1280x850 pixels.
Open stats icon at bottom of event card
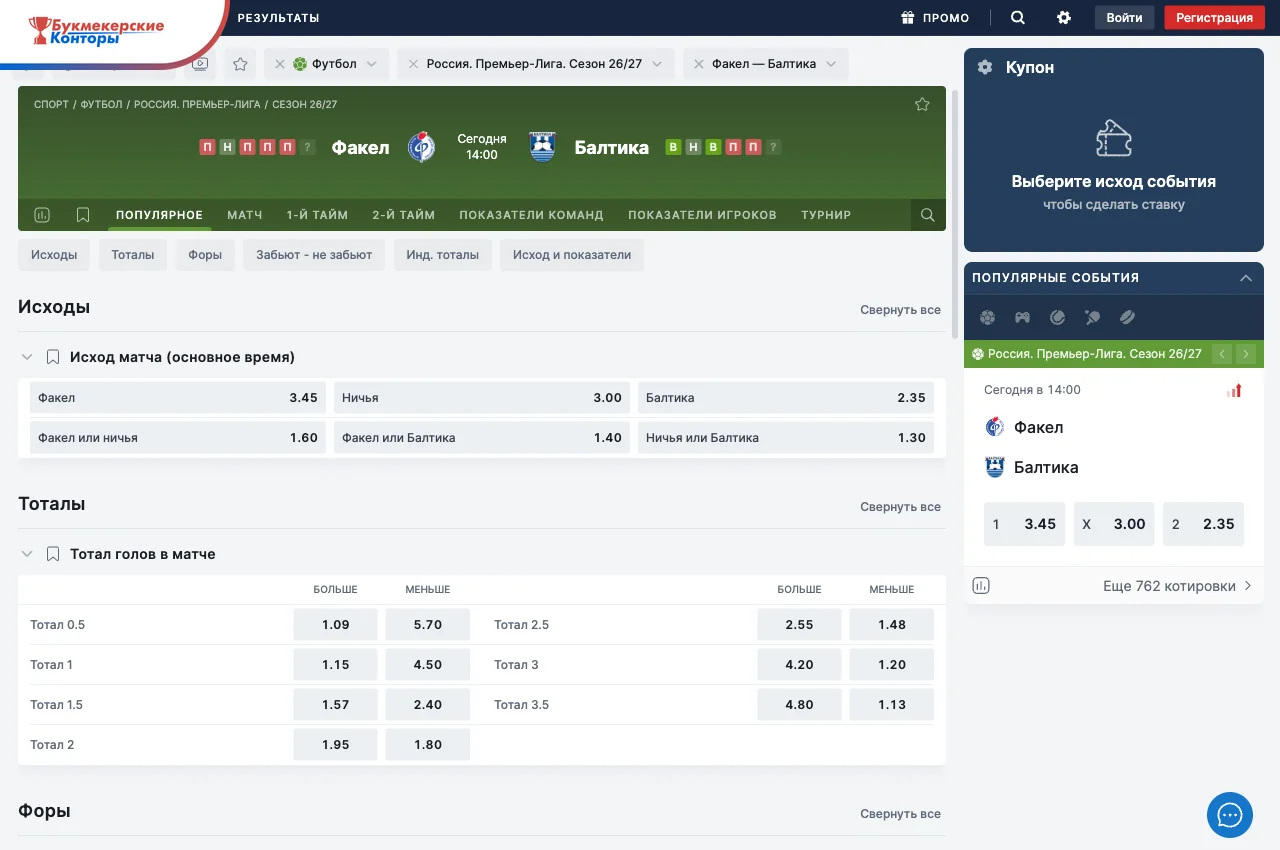(981, 586)
